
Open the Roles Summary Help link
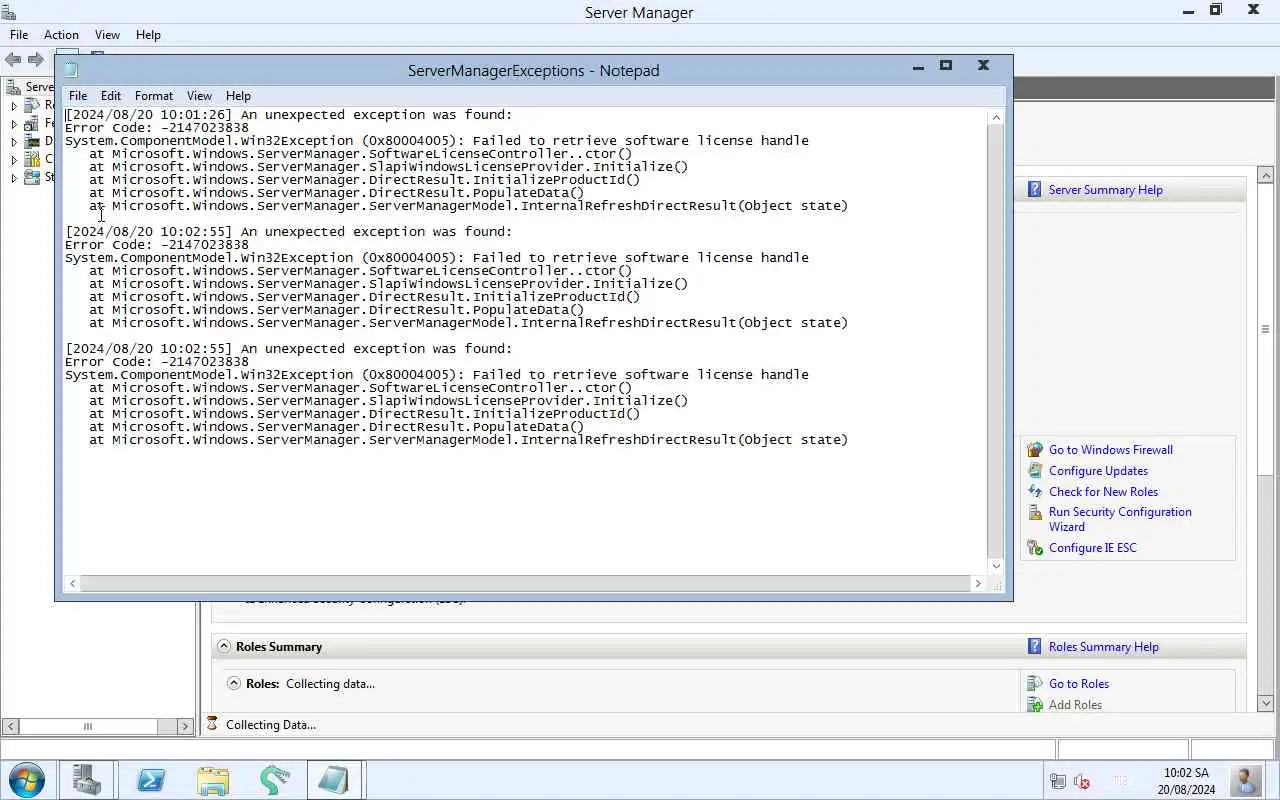tap(1104, 646)
